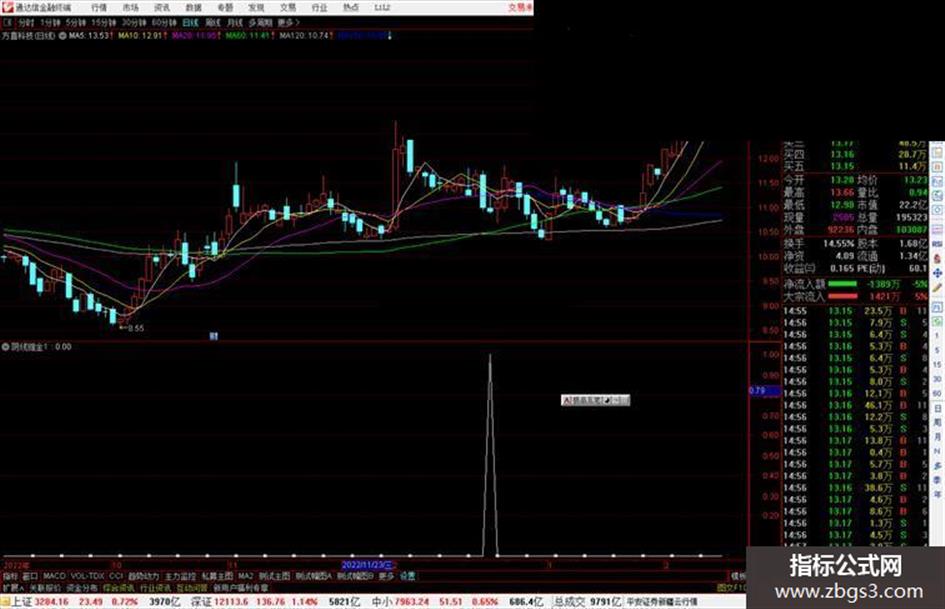The image size is (945, 609).
Task: Click the 日 period shortcut on right sidebar
Action: pyautogui.click(x=937, y=408)
